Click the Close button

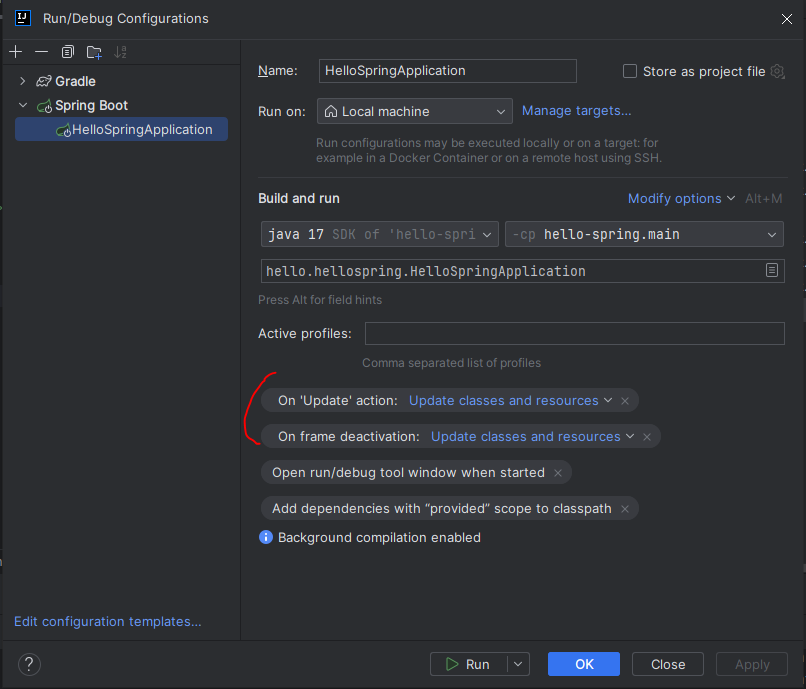tap(668, 664)
